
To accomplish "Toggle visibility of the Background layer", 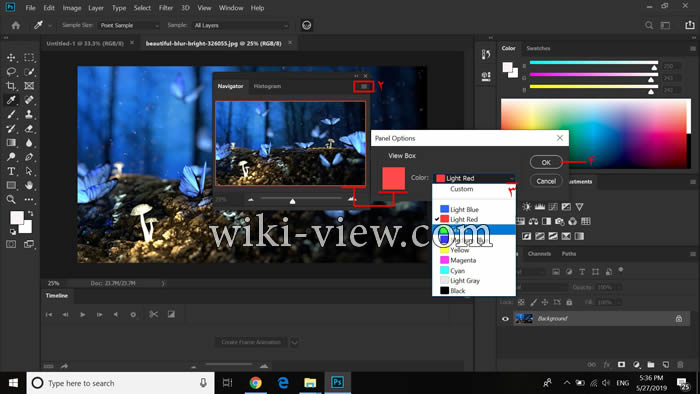I will click(505, 319).
